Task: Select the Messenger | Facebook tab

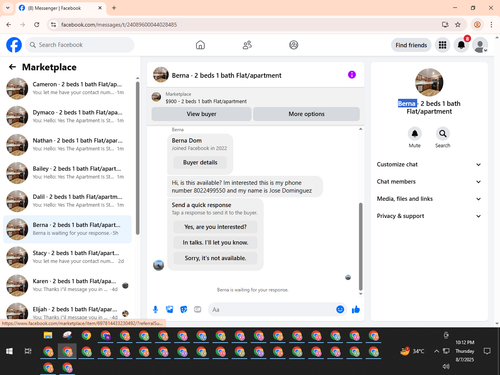Action: tap(61, 8)
